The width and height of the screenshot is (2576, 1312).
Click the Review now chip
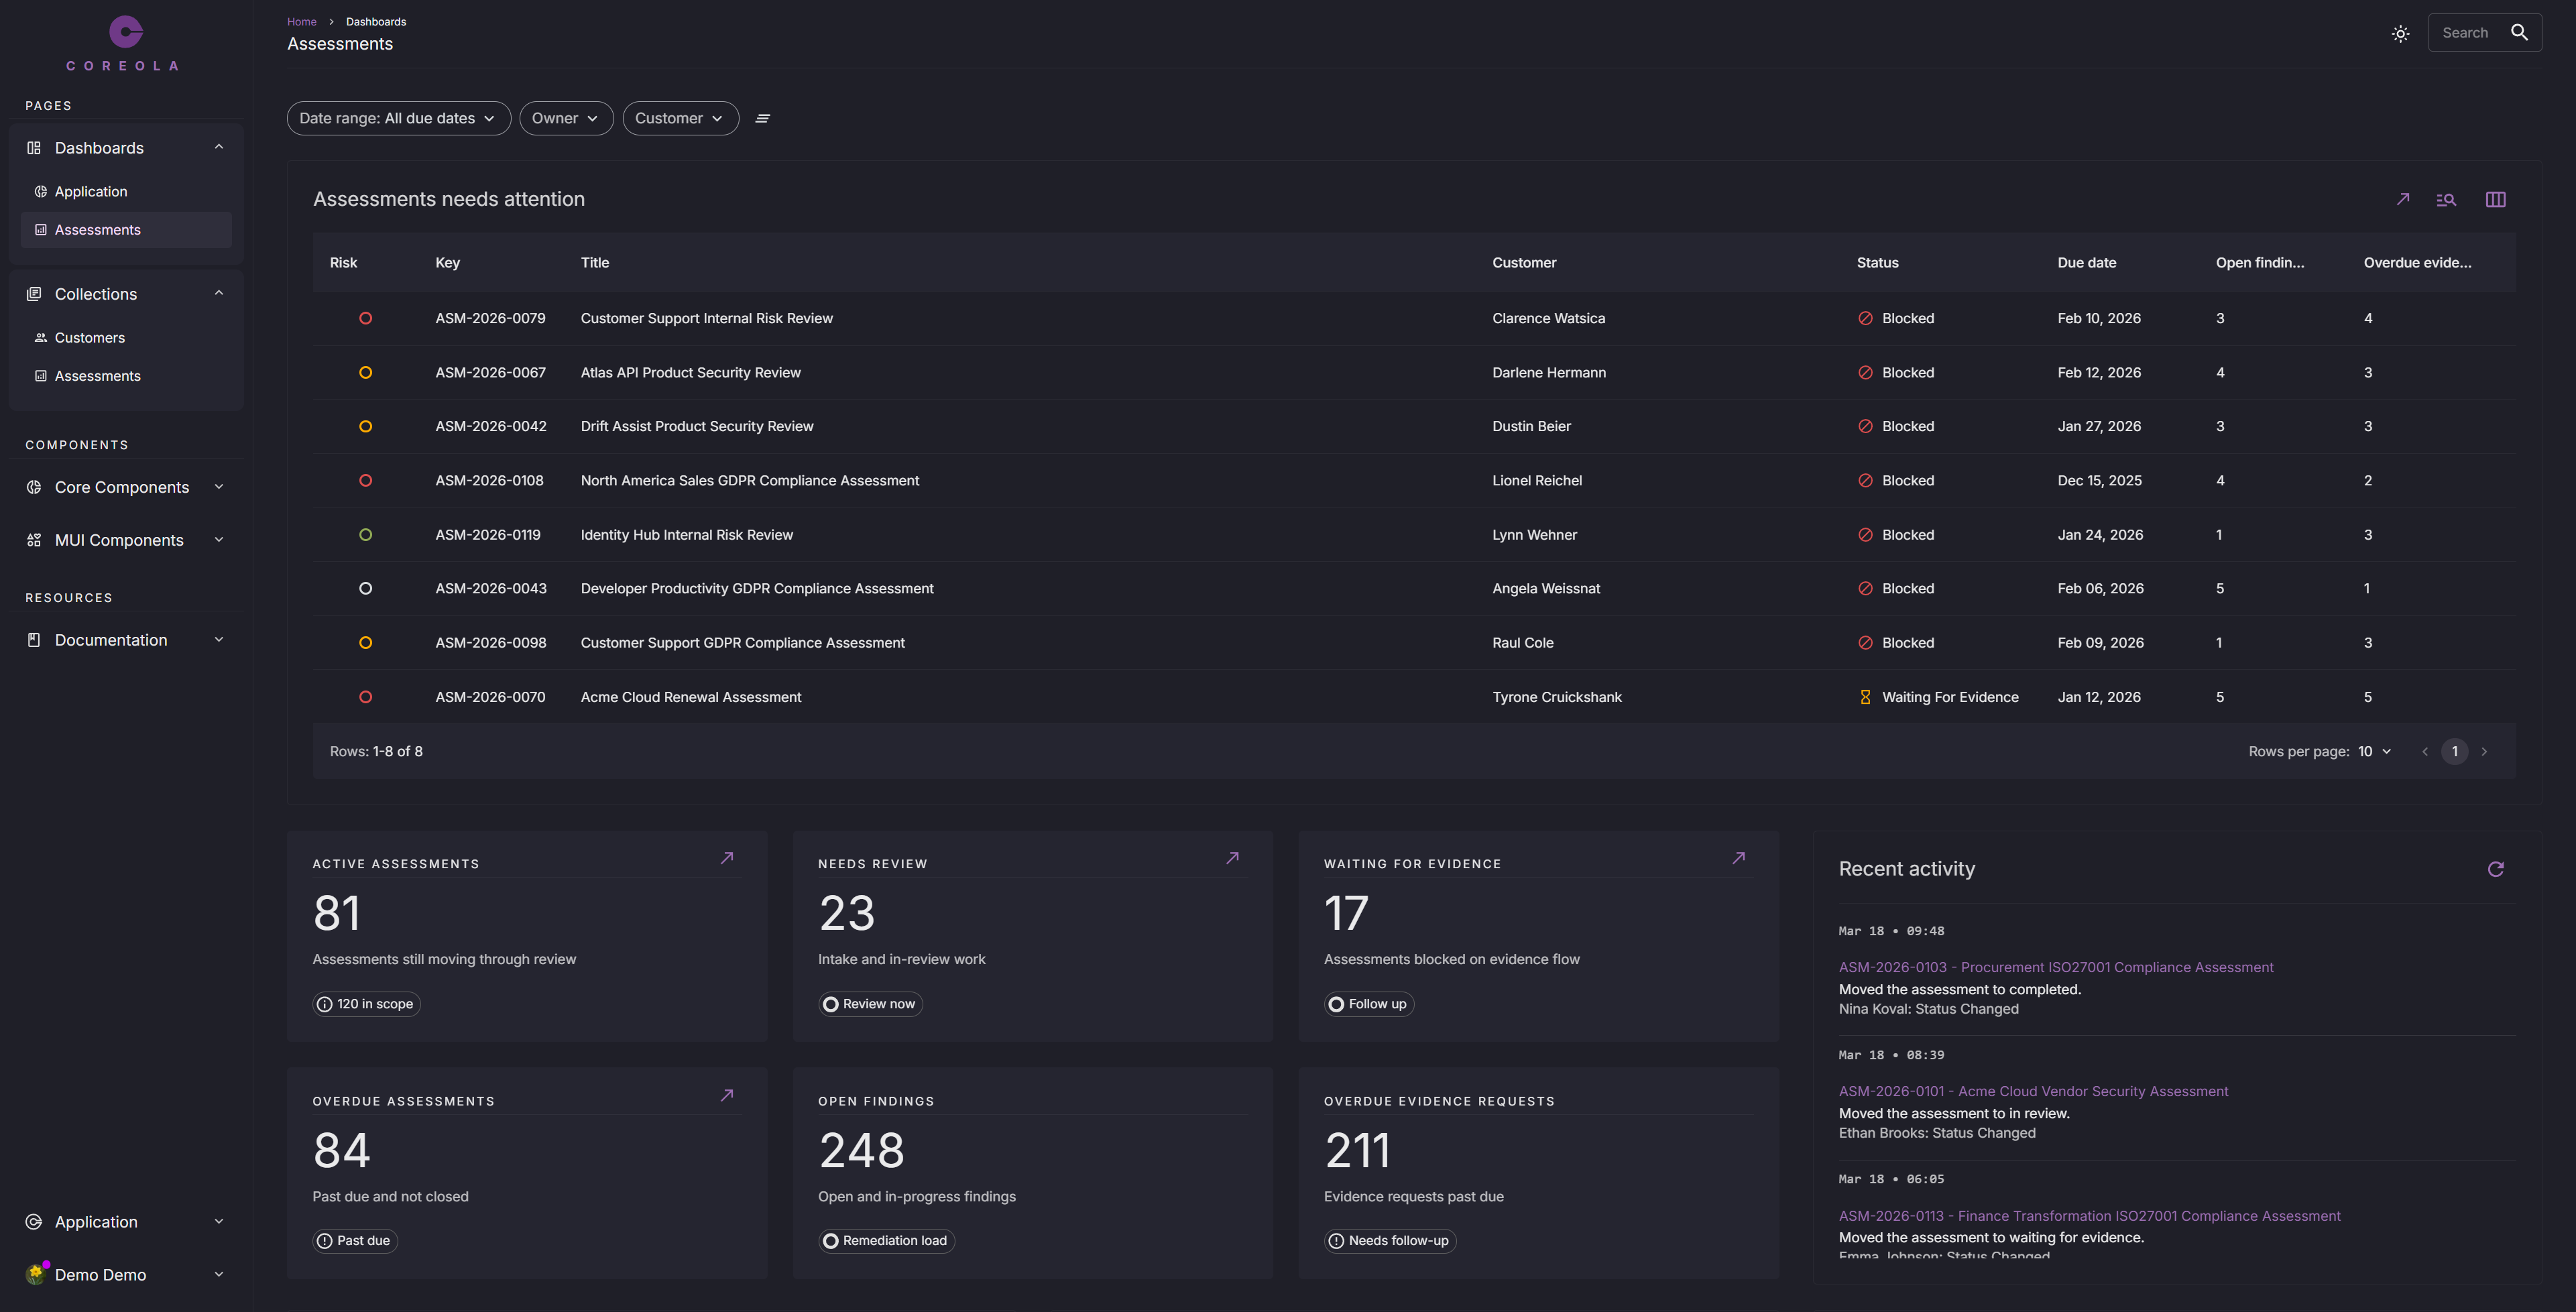[x=870, y=1004]
